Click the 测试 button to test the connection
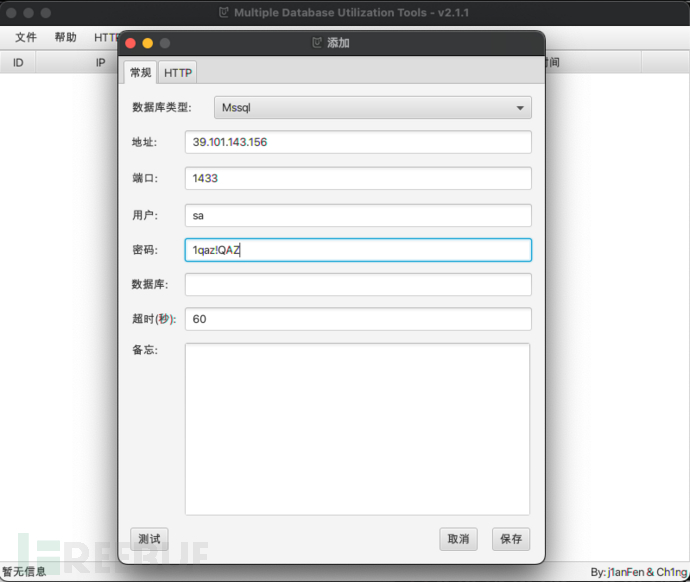Viewport: 690px width, 582px height. (x=149, y=538)
